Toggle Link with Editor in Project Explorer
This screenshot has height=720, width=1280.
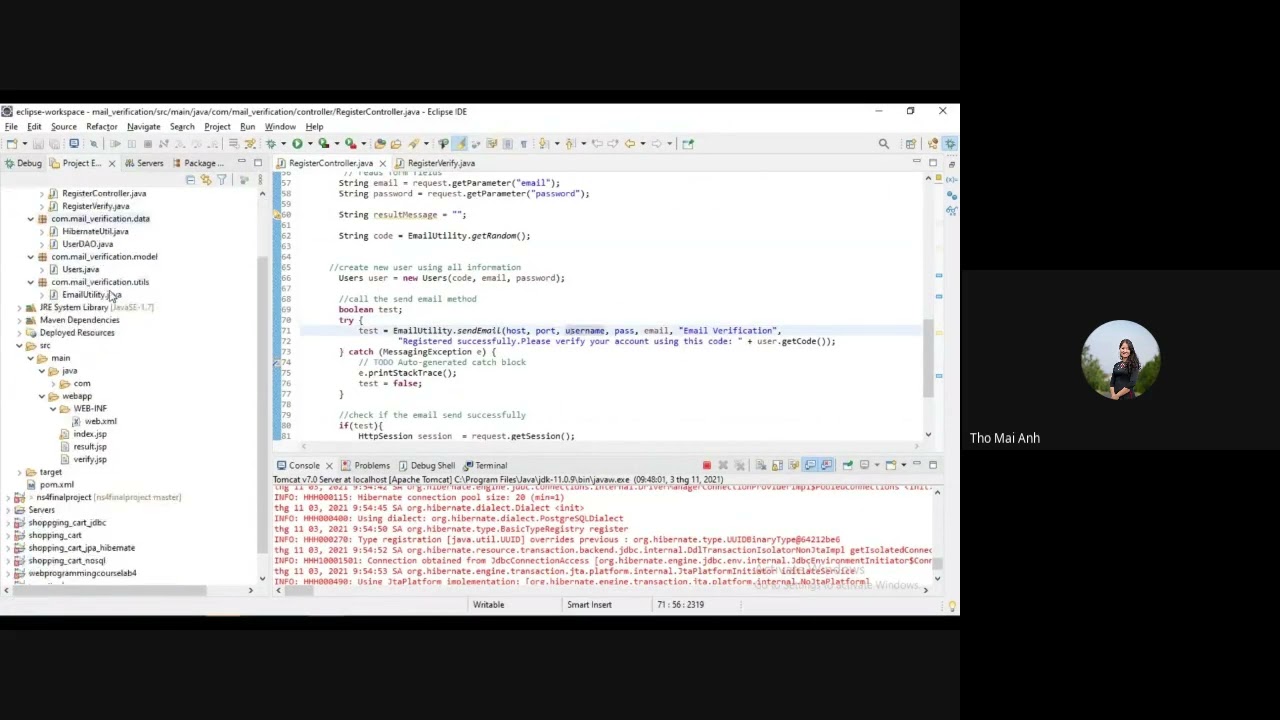coord(206,180)
